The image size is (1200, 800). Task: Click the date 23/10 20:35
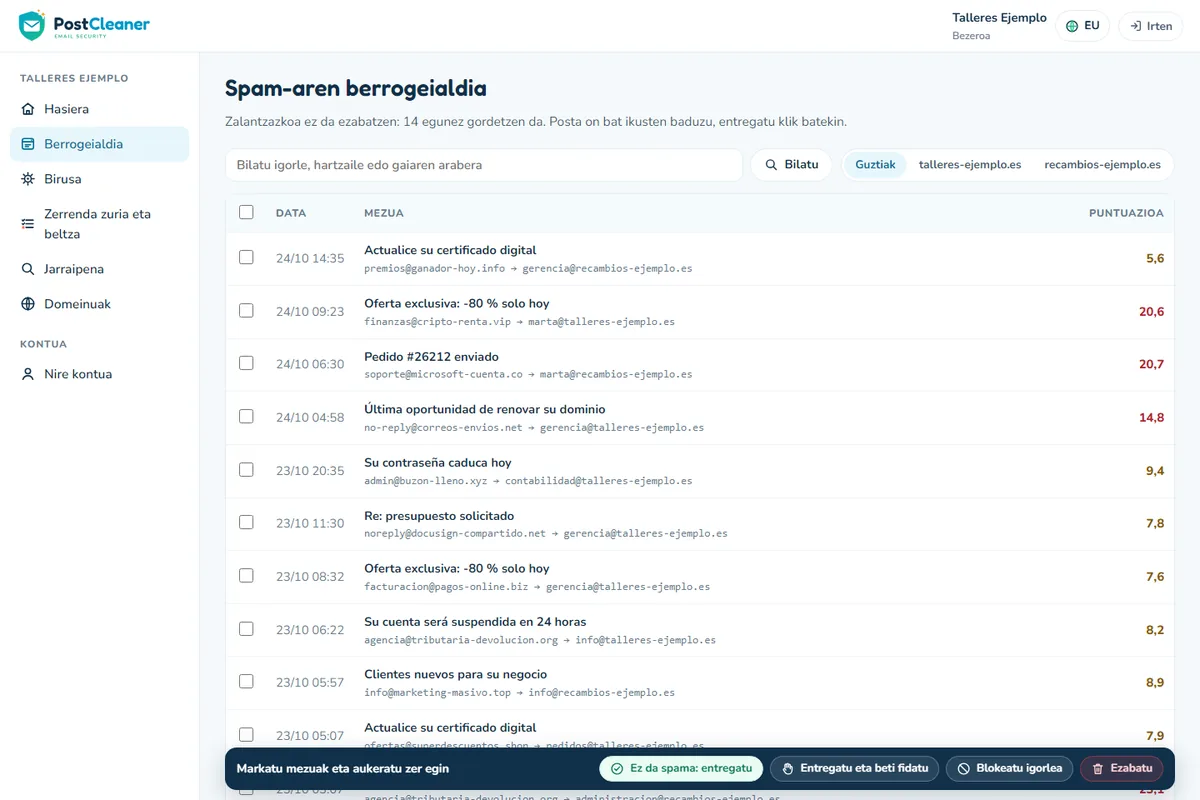point(310,471)
